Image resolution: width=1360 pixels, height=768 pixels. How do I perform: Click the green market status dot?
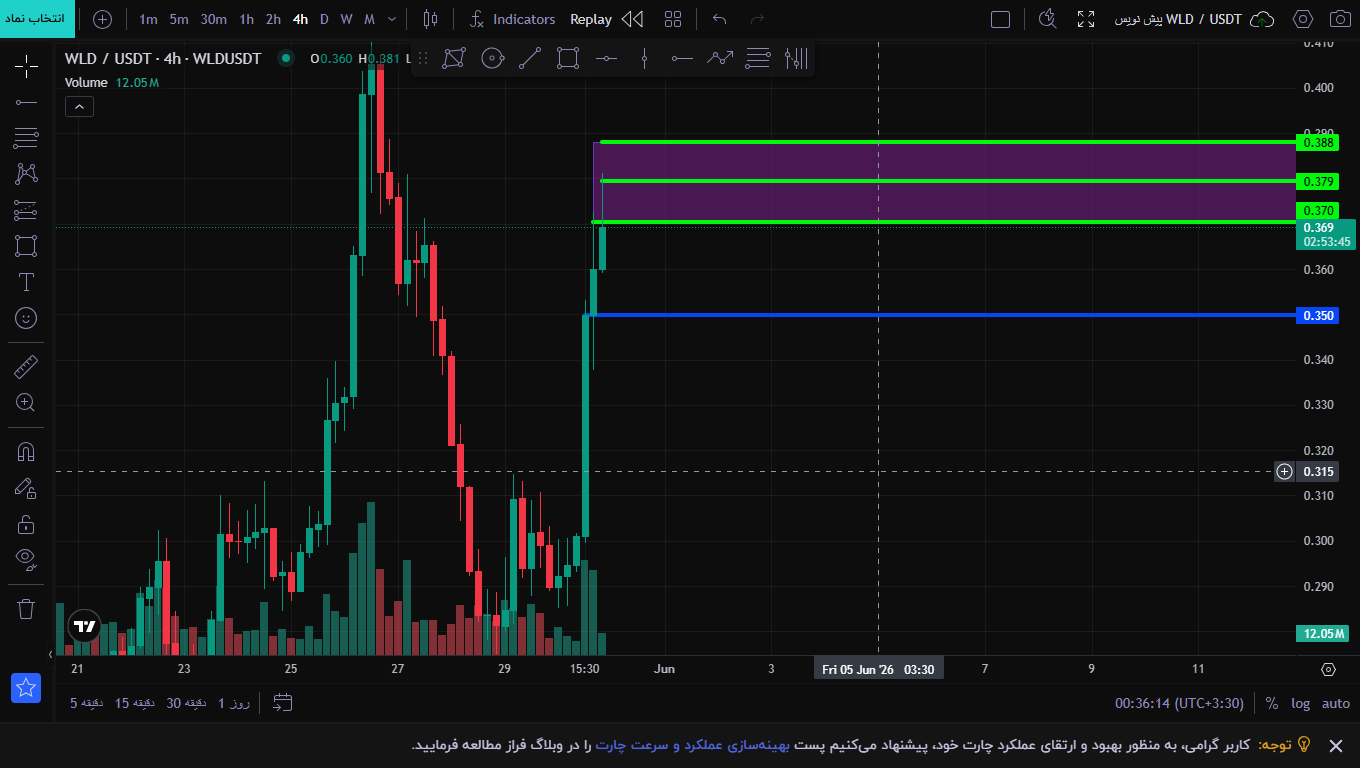pyautogui.click(x=286, y=58)
